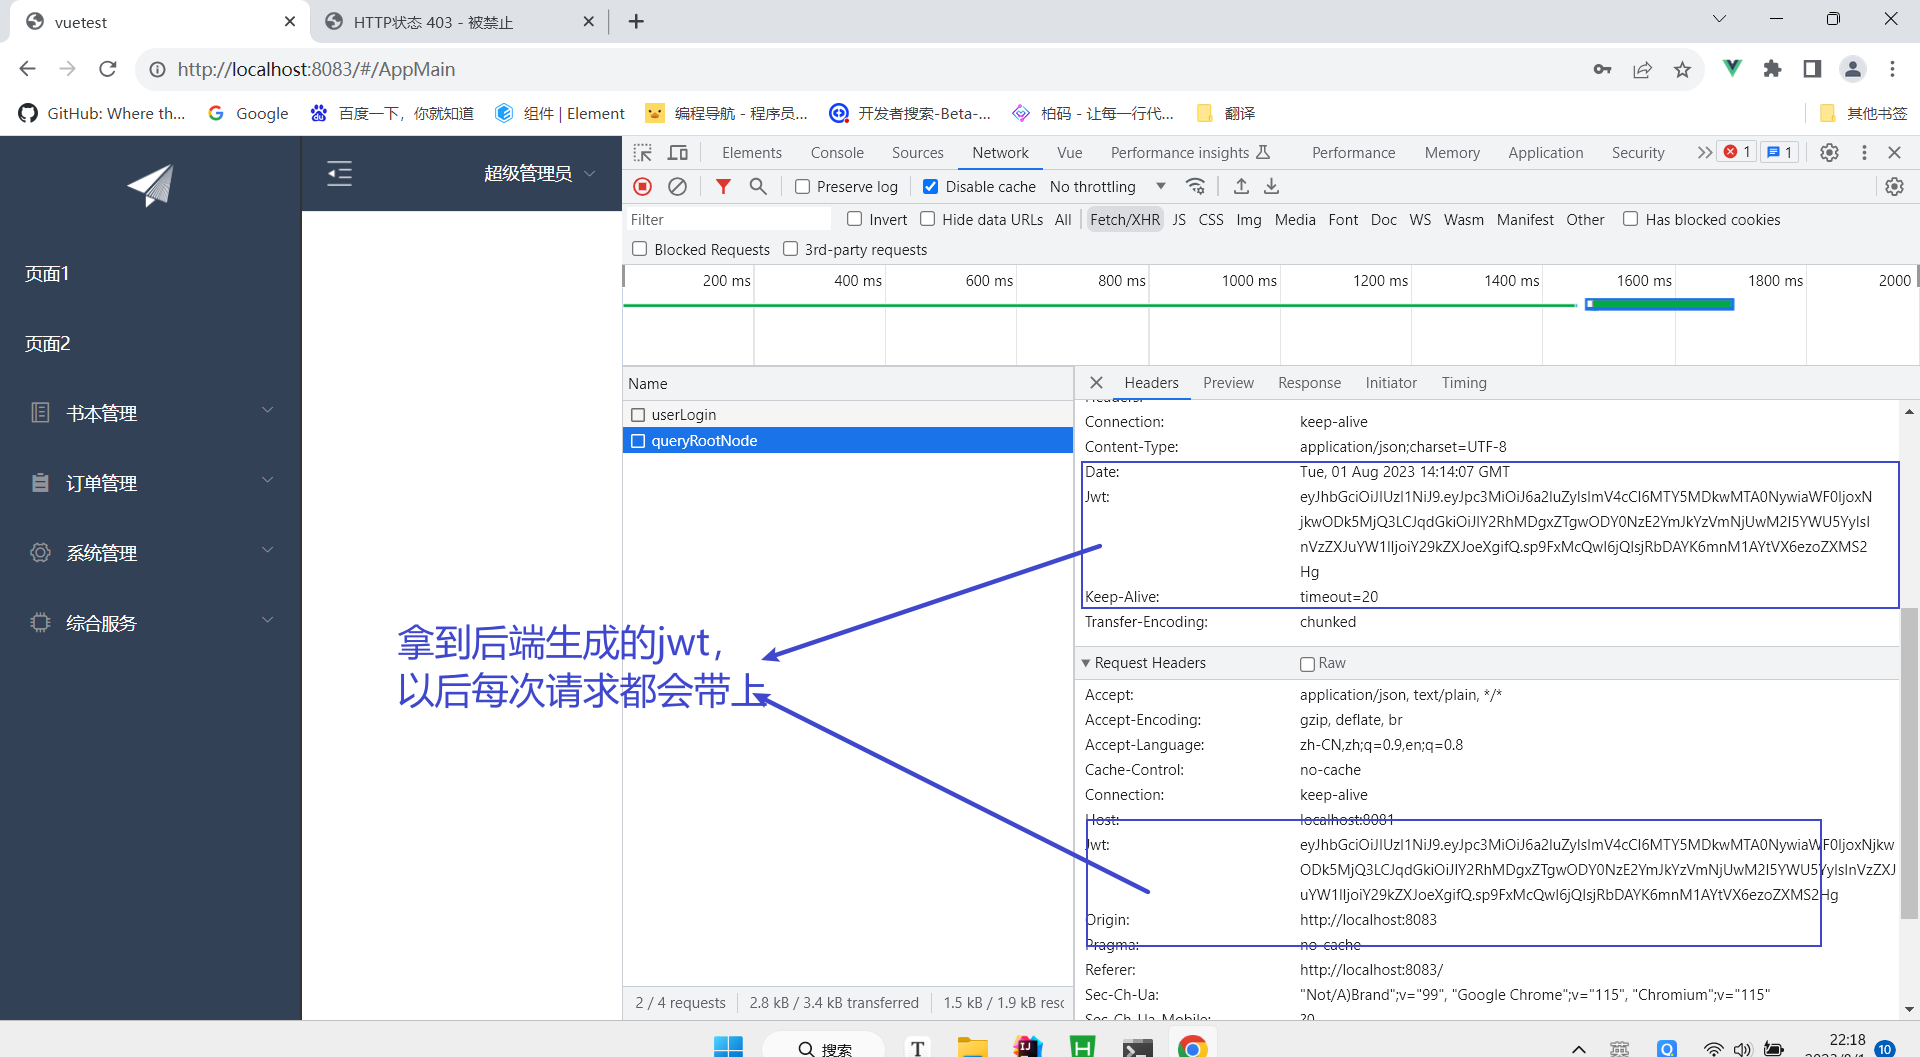
Task: Toggle the Invert filter checkbox
Action: click(x=854, y=219)
